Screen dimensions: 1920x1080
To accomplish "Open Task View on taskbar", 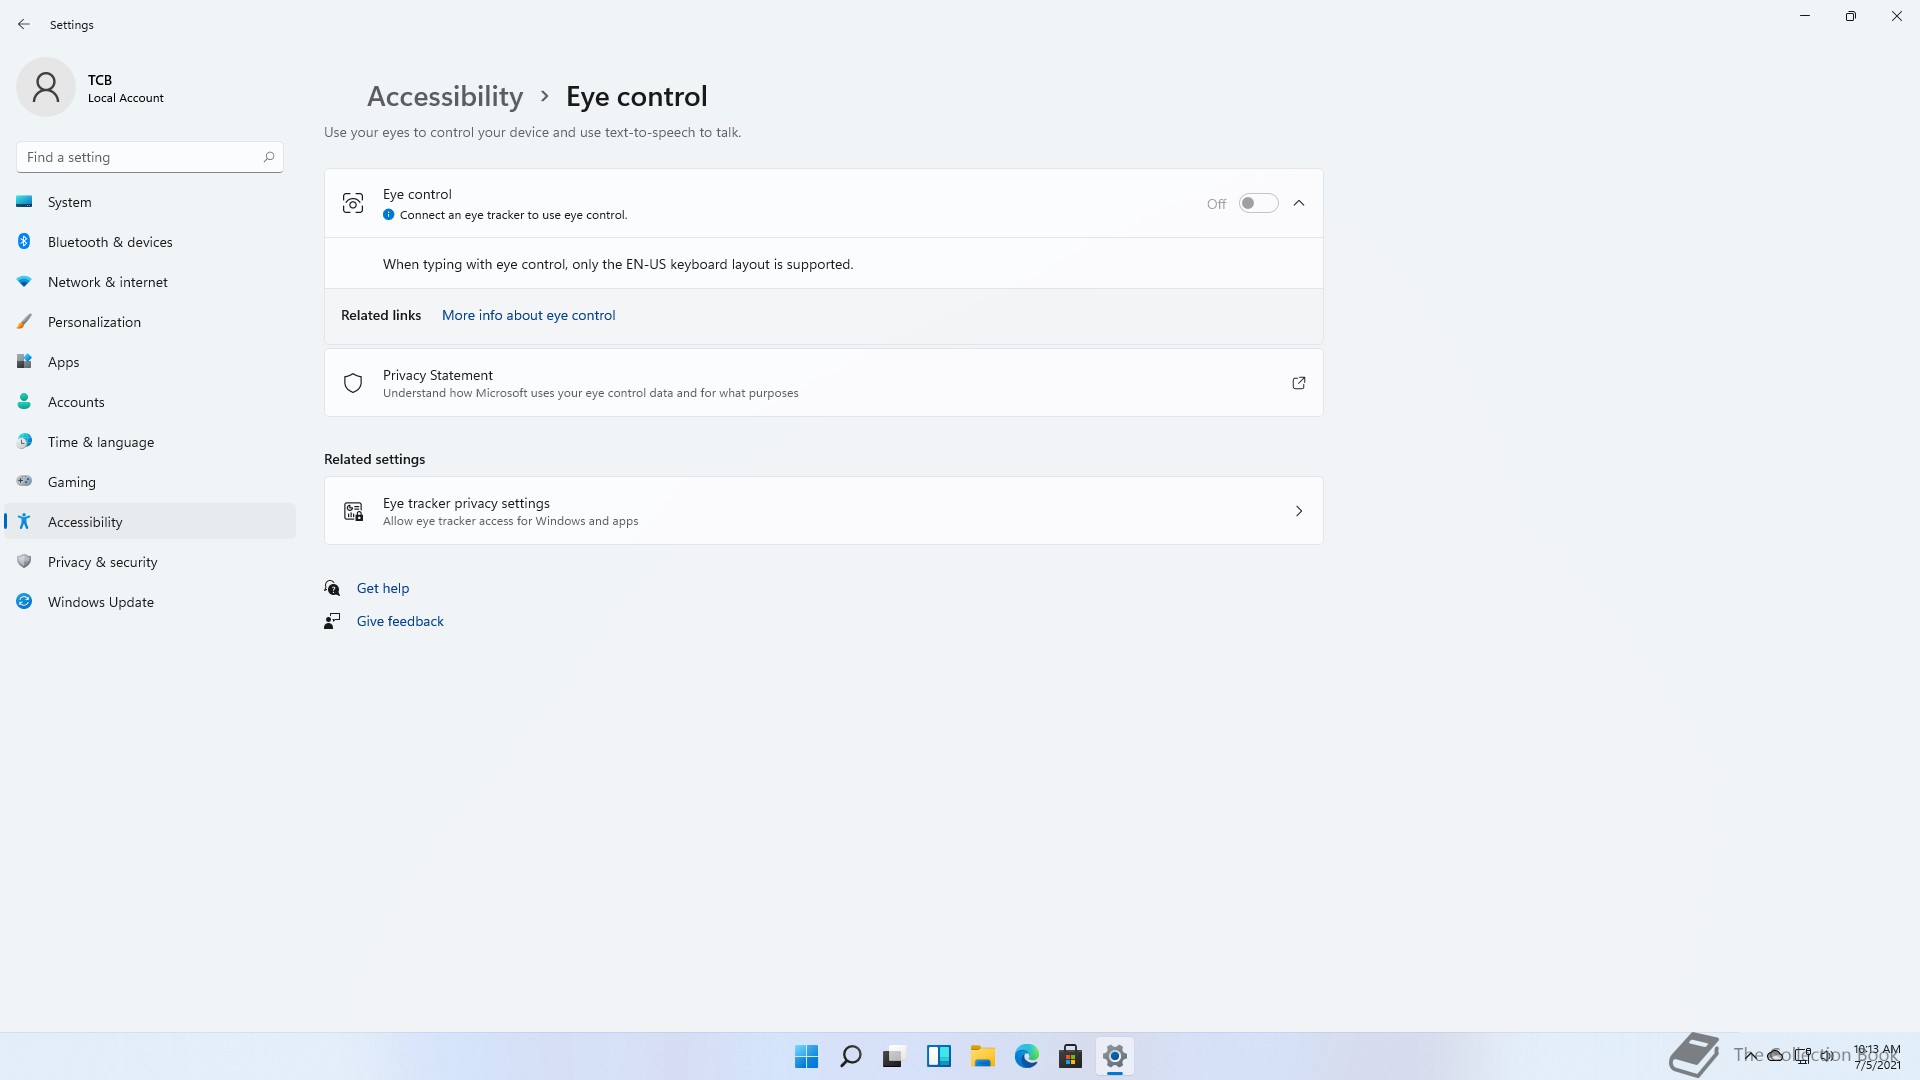I will tap(894, 1056).
